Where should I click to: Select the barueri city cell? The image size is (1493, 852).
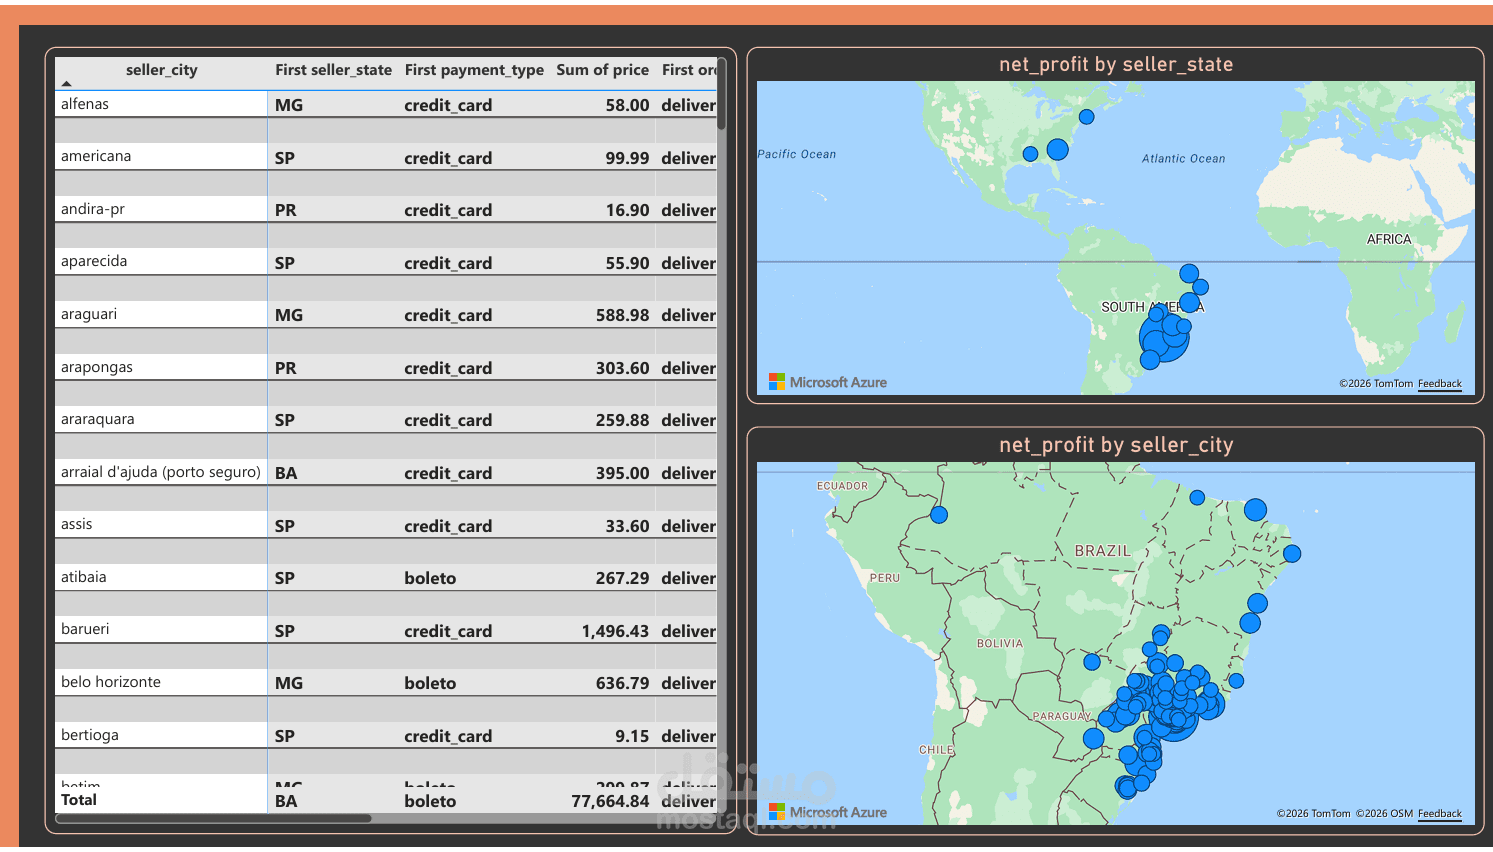[x=161, y=629]
